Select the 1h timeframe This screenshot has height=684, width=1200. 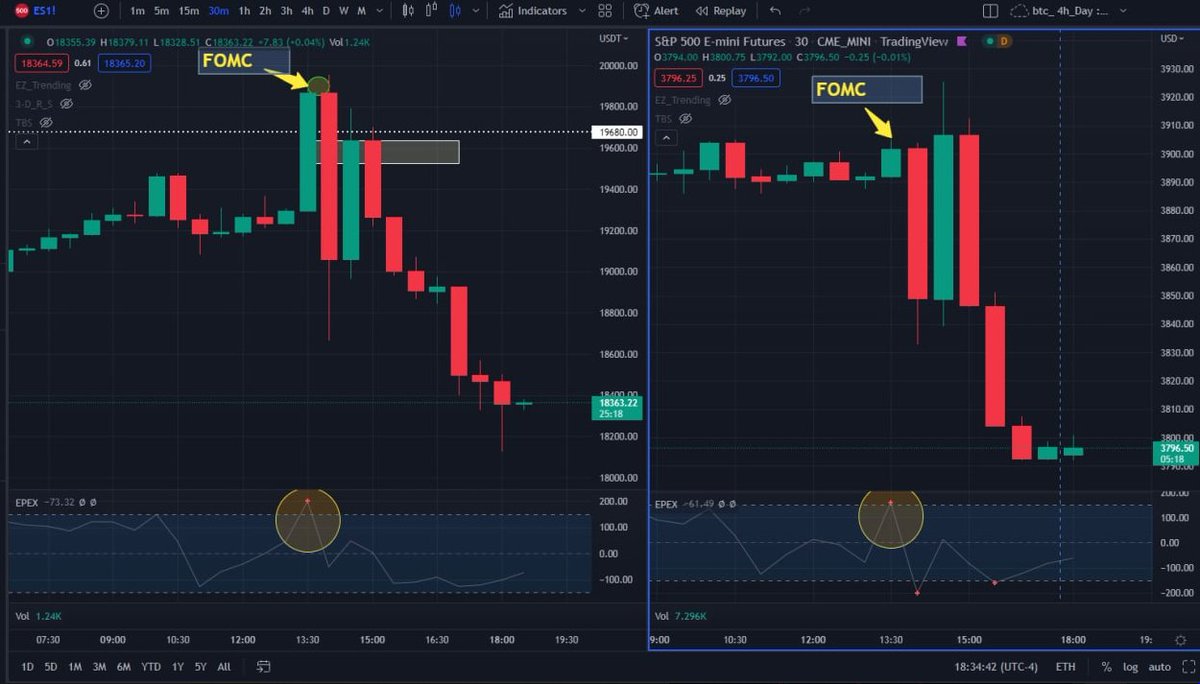click(x=244, y=11)
